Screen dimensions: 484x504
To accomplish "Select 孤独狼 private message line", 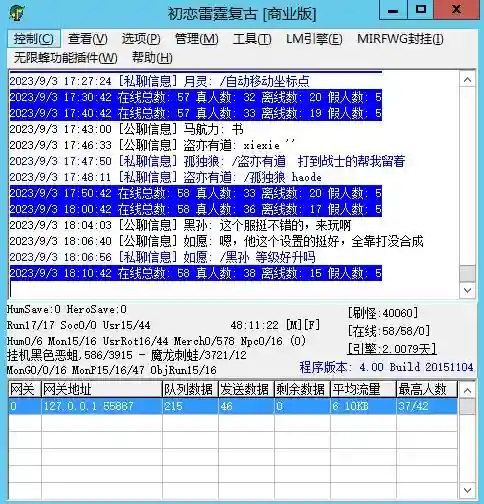I will [207, 161].
